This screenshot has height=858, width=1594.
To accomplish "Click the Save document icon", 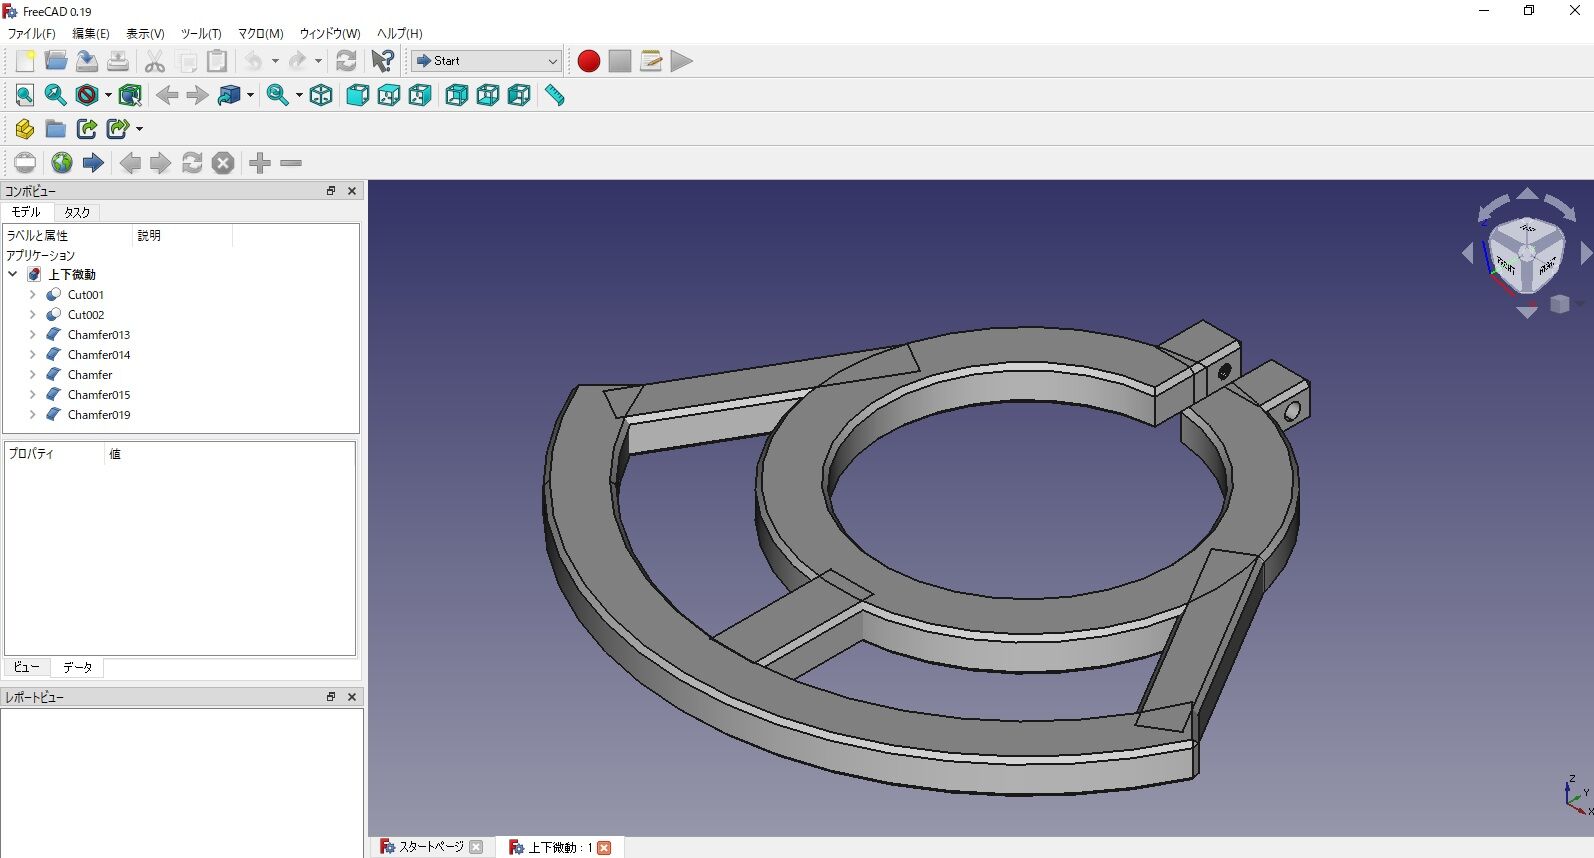I will coord(87,61).
